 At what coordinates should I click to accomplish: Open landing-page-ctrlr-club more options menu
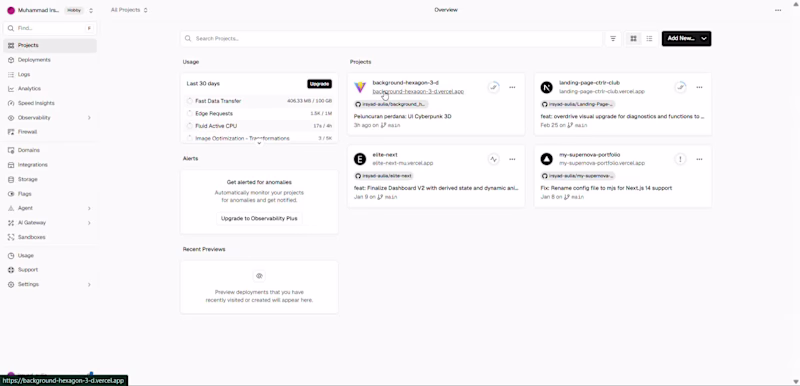pyautogui.click(x=699, y=87)
